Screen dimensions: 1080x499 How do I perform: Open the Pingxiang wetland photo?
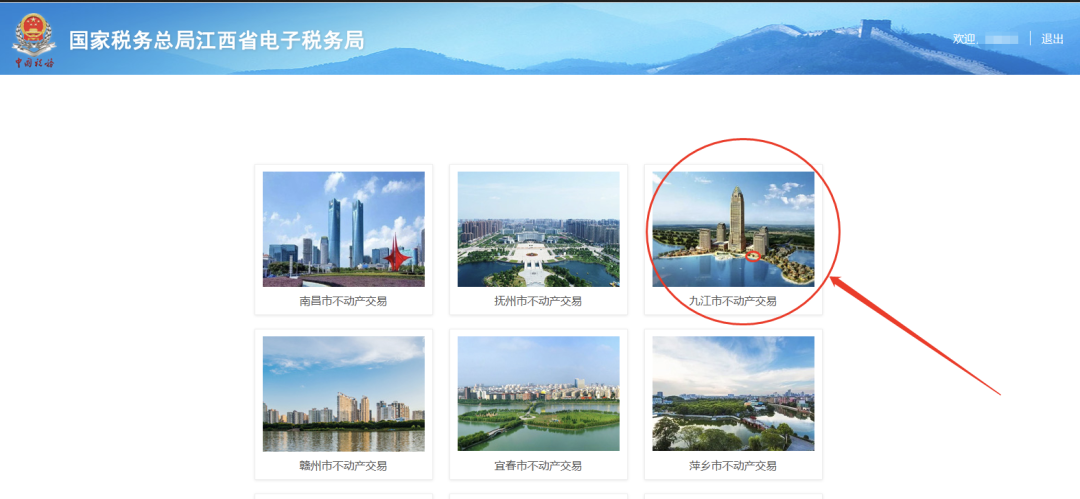tap(734, 394)
